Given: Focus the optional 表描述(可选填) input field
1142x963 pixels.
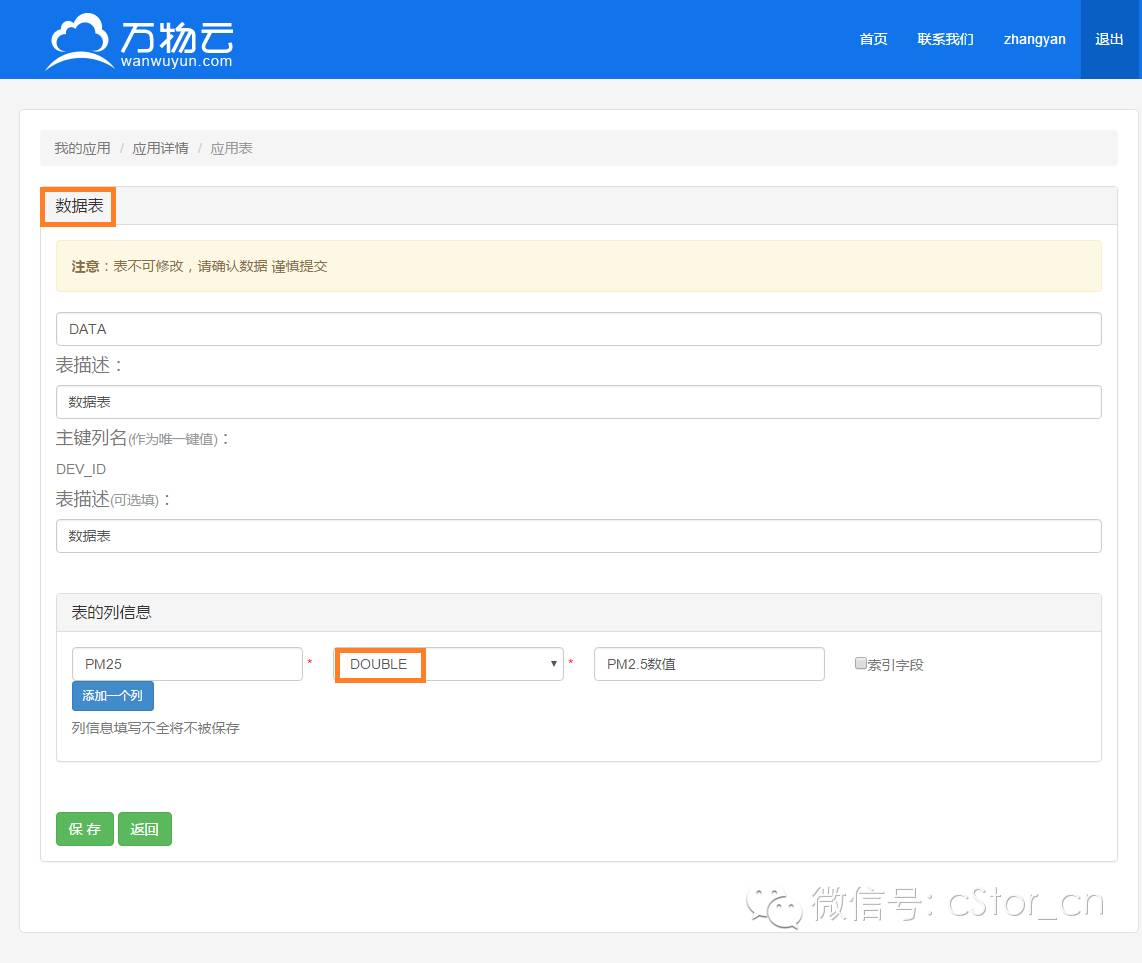Looking at the screenshot, I should pos(578,536).
